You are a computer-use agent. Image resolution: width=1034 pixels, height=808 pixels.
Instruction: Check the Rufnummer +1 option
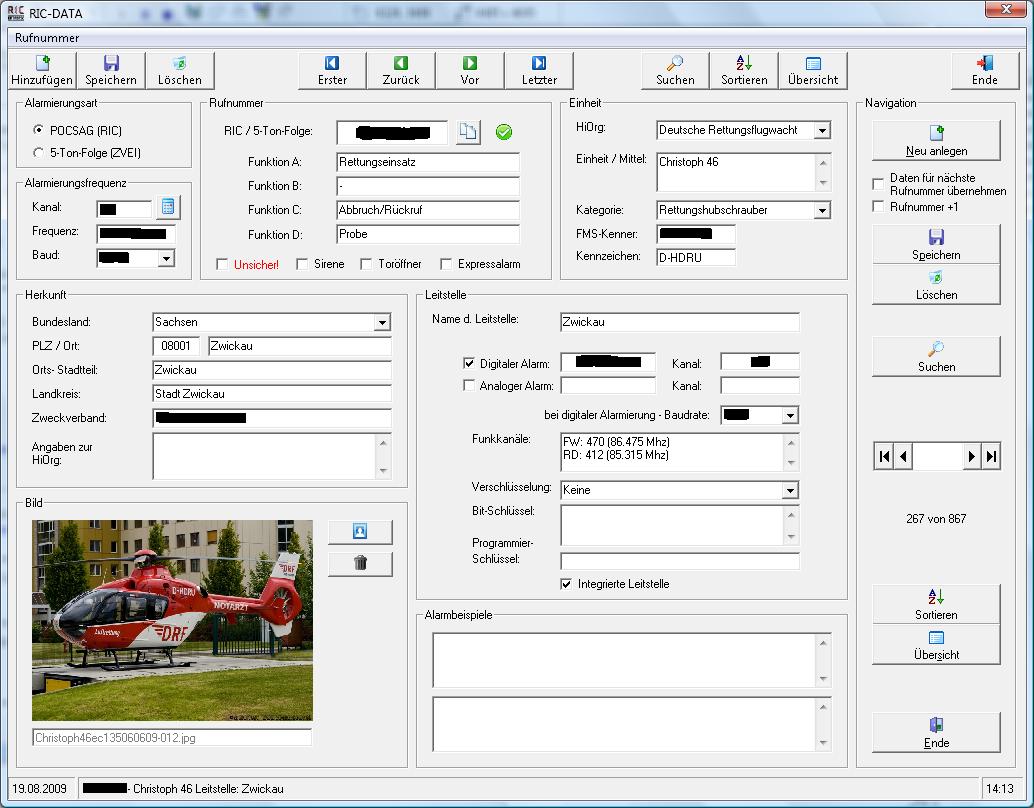coord(878,207)
